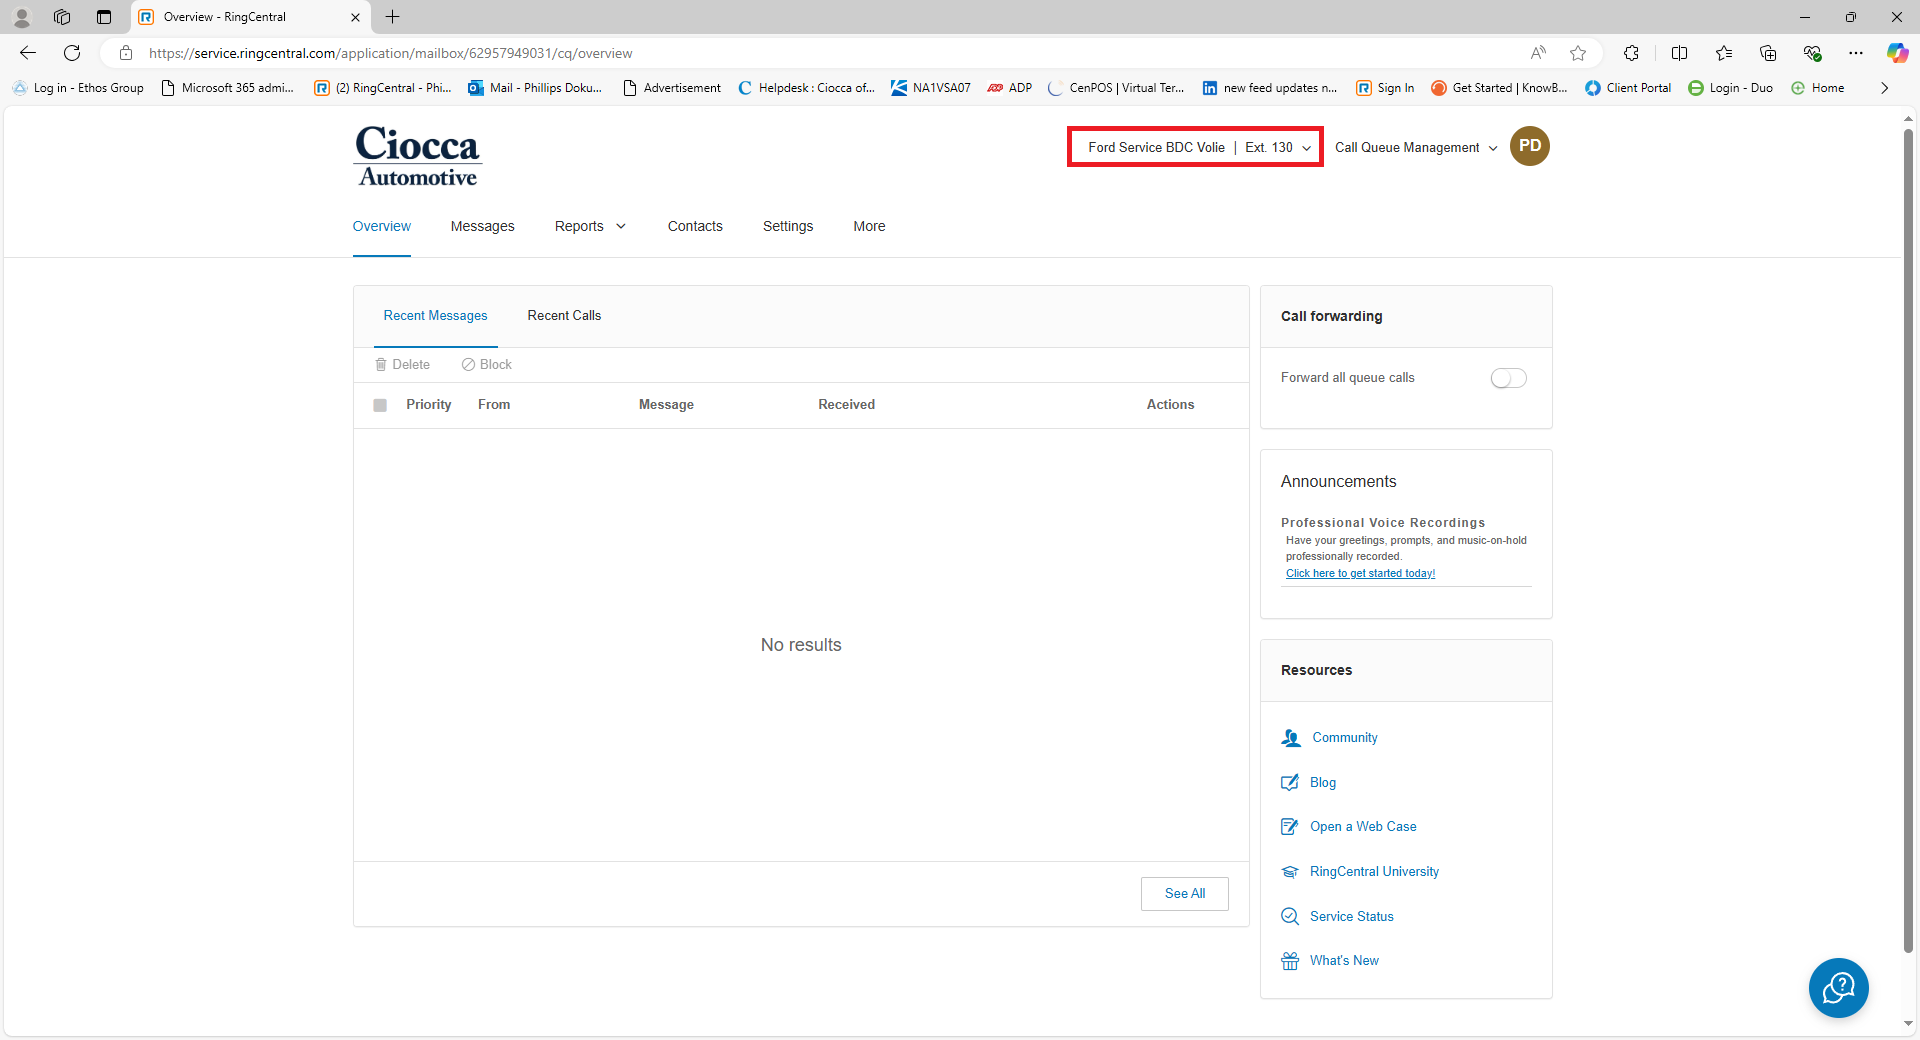
Task: Click the Priority column header
Action: (428, 405)
